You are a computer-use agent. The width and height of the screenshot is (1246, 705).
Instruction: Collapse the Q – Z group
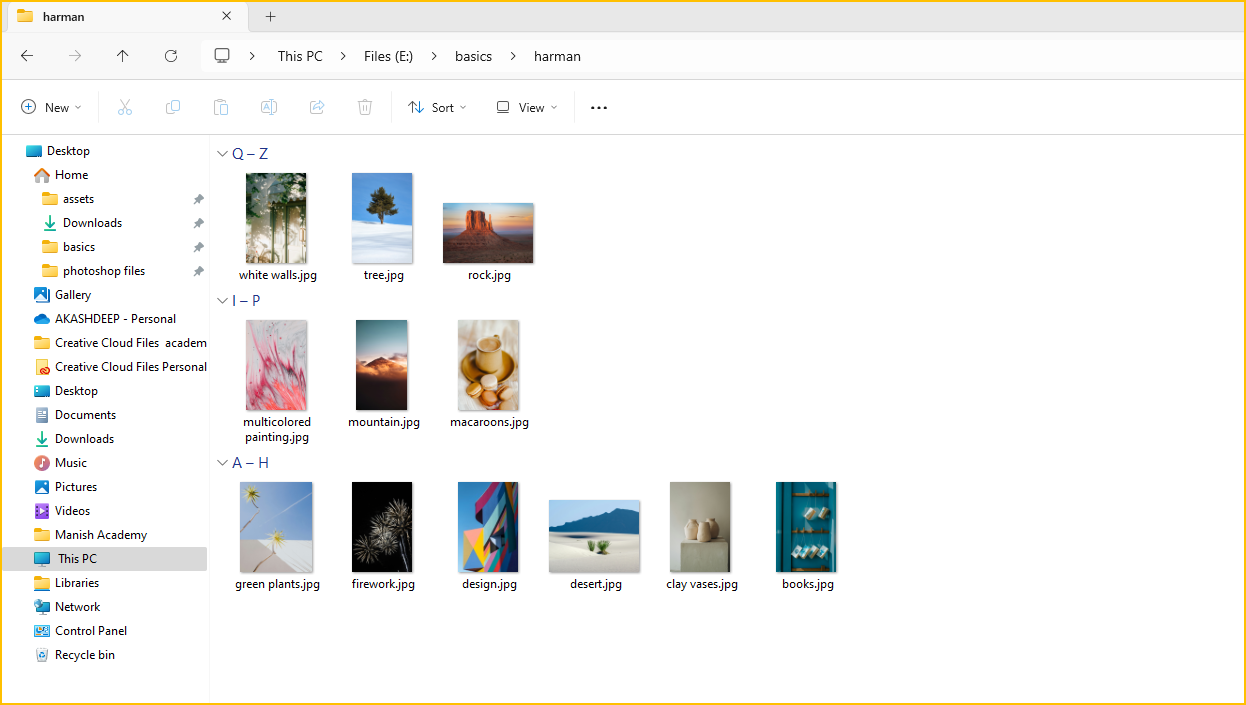click(222, 154)
